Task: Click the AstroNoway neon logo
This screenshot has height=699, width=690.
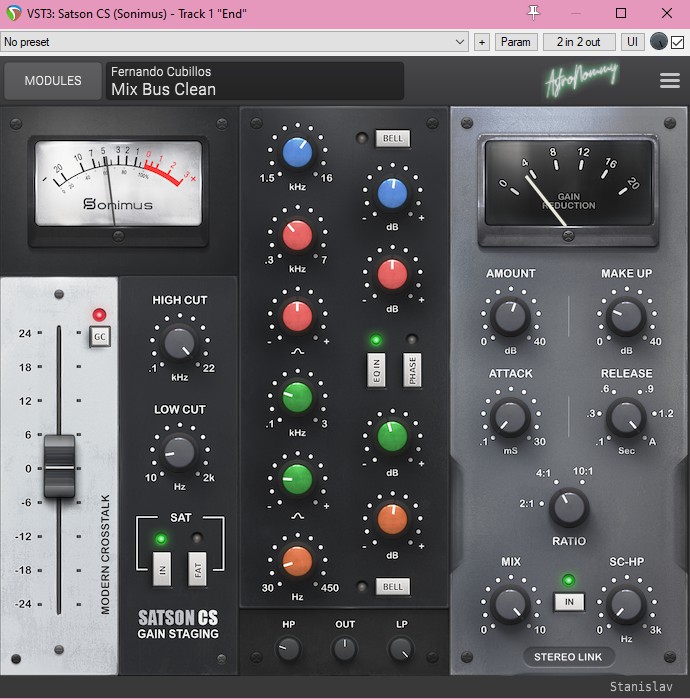Action: (581, 80)
